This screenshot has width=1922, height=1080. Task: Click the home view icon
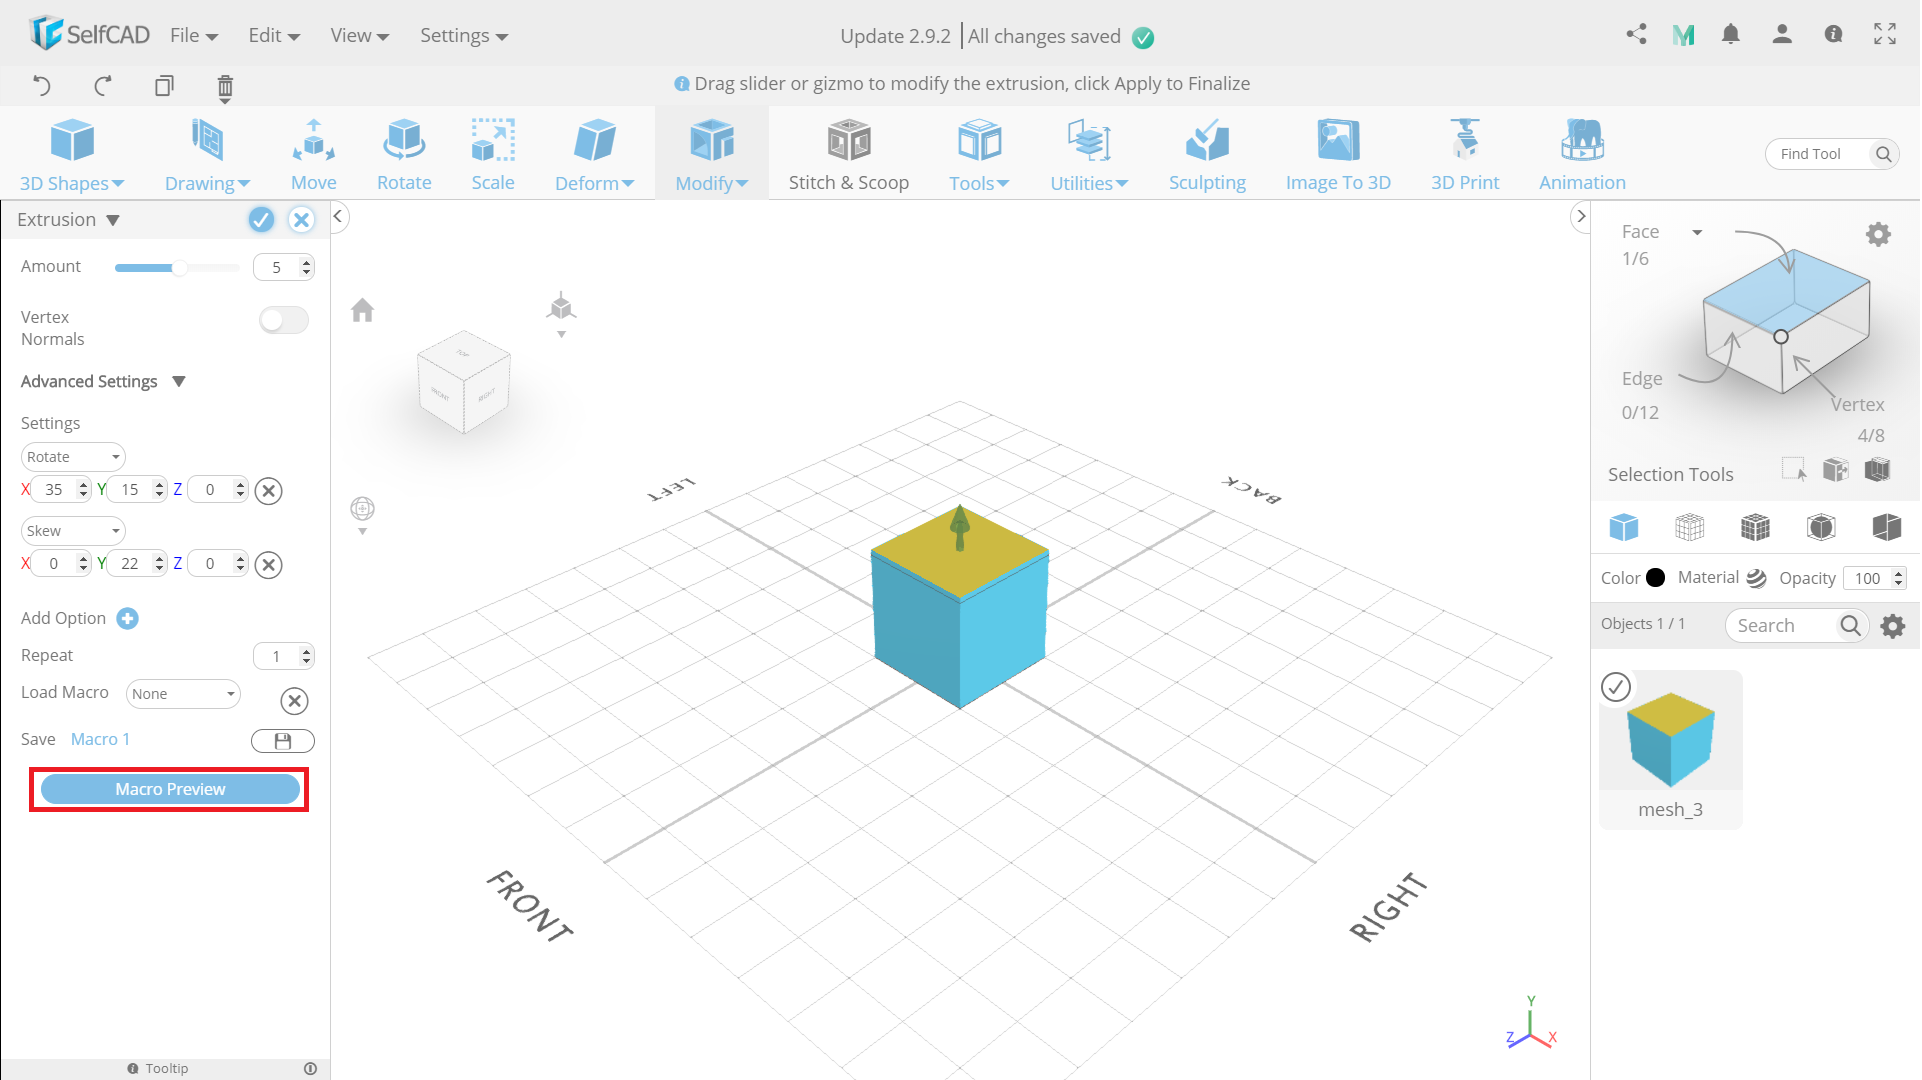[x=362, y=310]
